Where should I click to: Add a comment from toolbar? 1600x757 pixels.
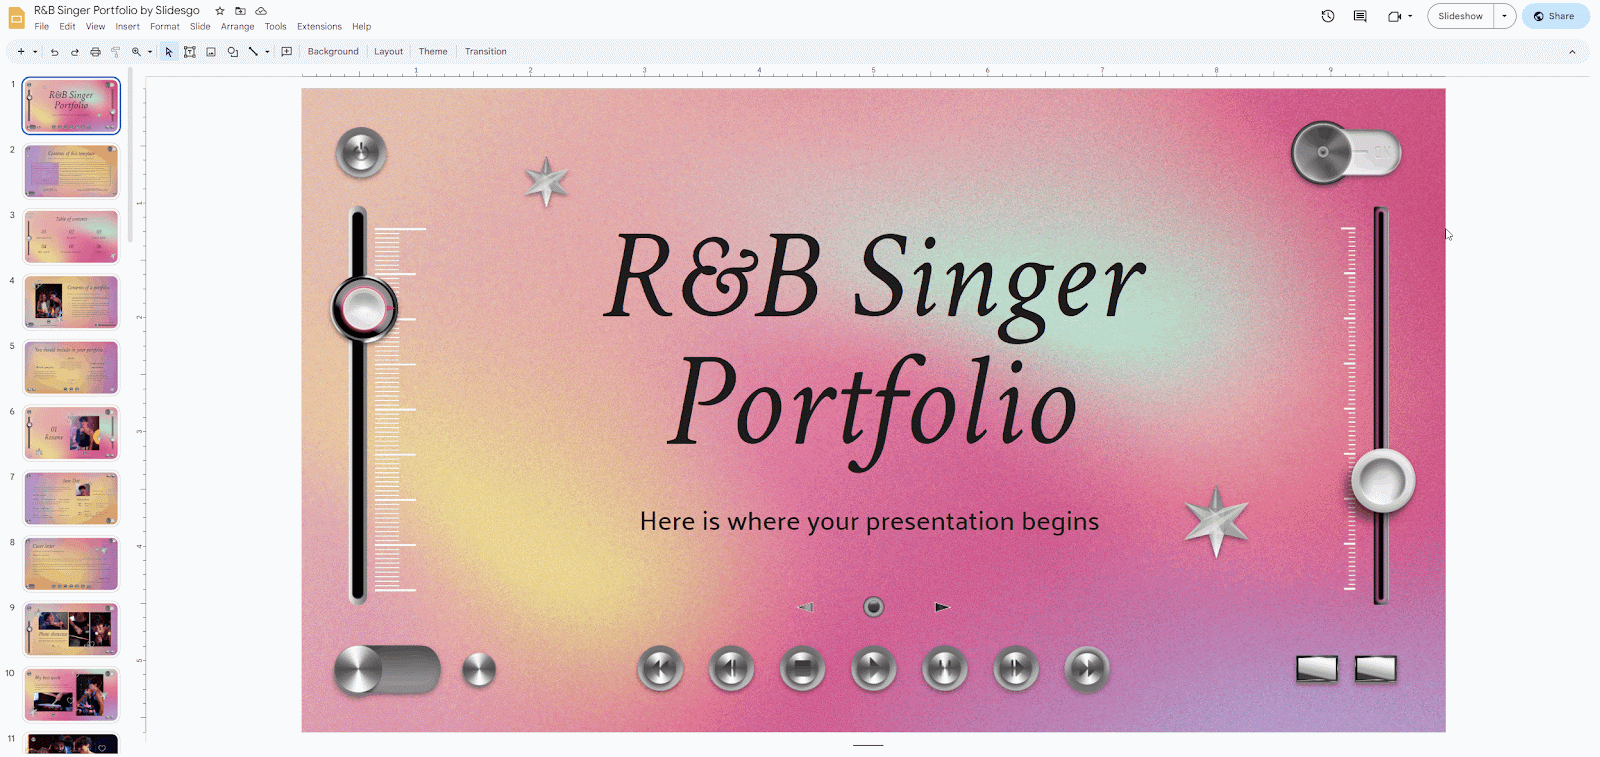pyautogui.click(x=287, y=52)
